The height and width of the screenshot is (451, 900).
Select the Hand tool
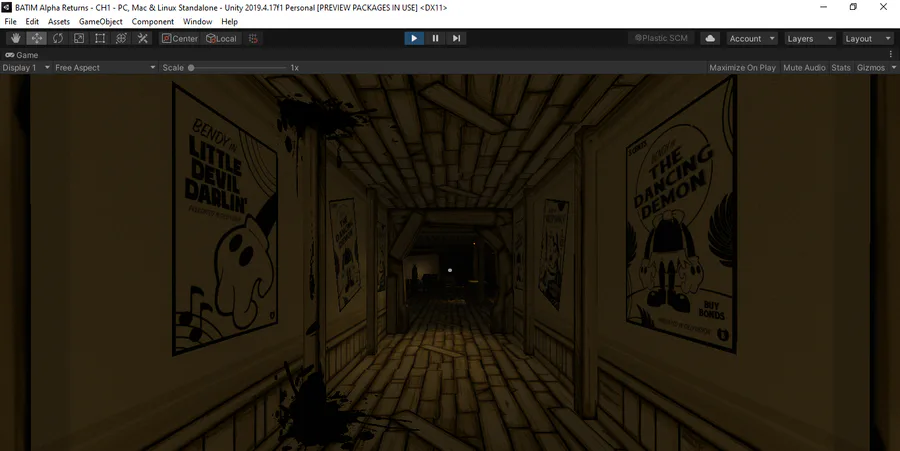click(x=15, y=38)
